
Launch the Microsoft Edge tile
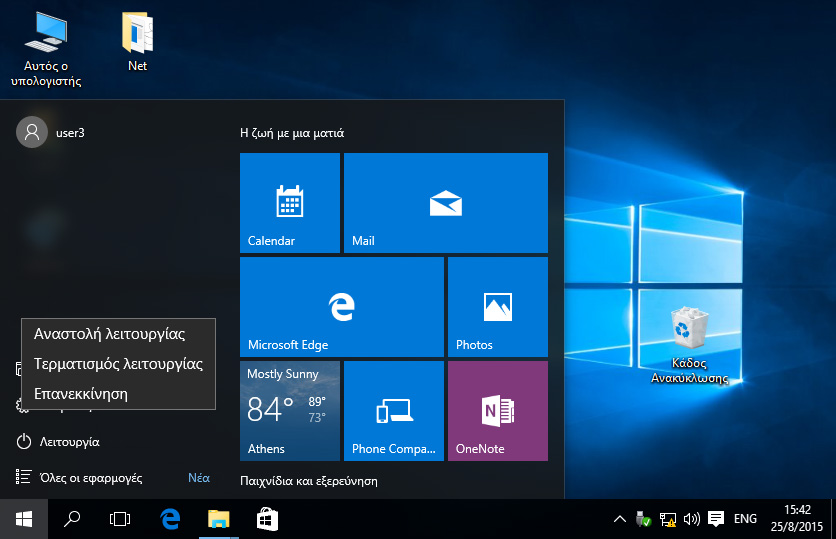click(342, 307)
